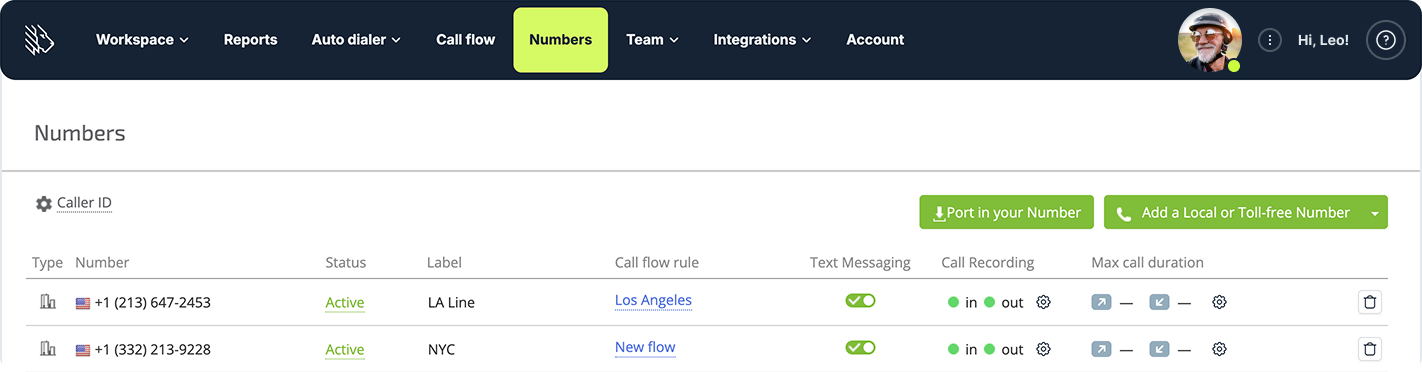Screen dimensions: 1422x372
Task: Click the app logo in the navbar
Action: (x=39, y=40)
